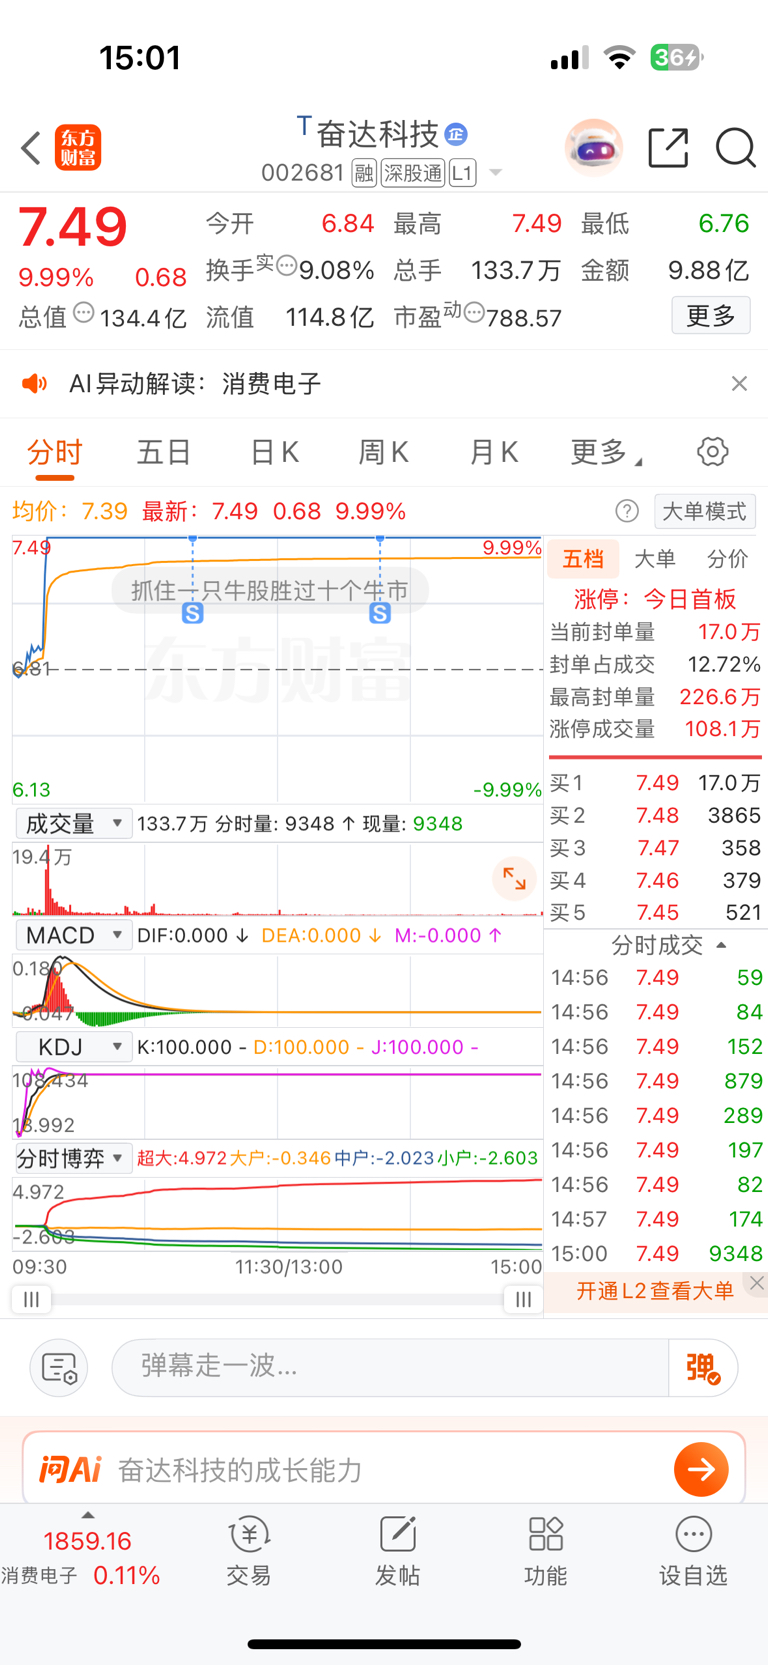Tap the orange speaker alert icon
Viewport: 769px width, 1665px height.
[34, 384]
